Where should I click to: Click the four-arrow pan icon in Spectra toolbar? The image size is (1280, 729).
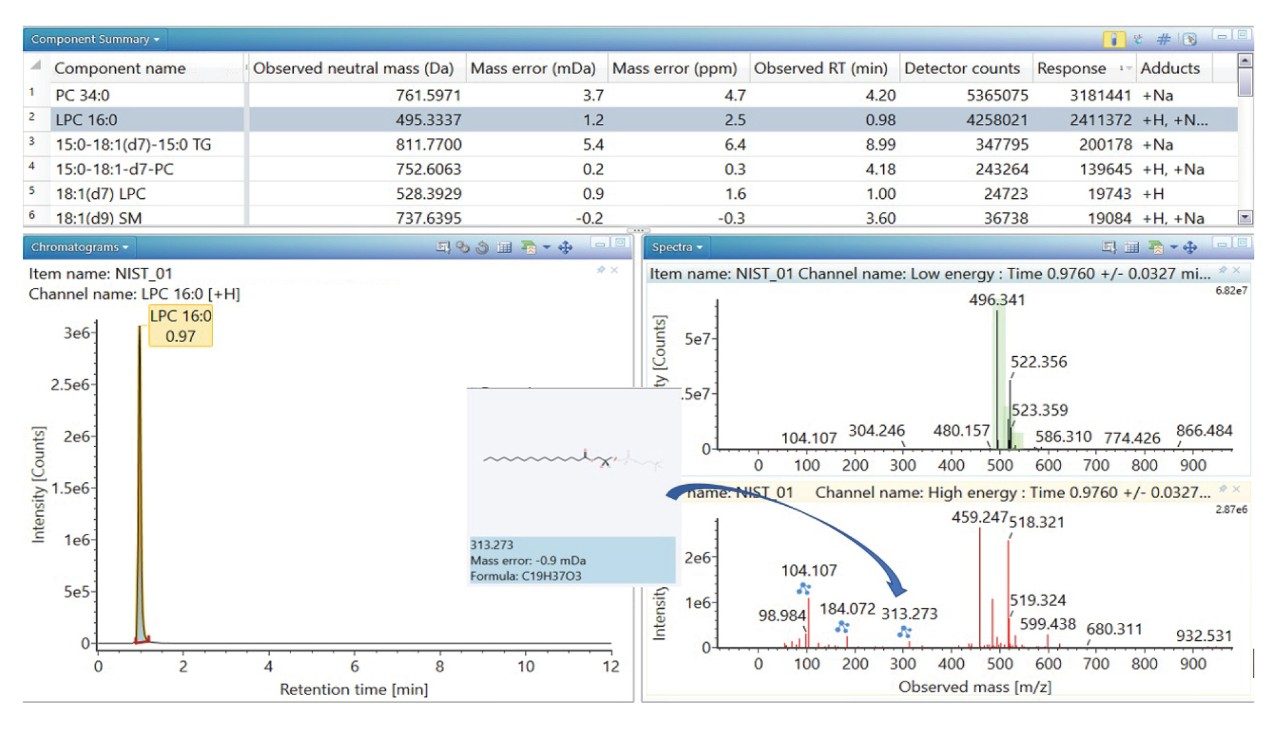(x=1190, y=247)
